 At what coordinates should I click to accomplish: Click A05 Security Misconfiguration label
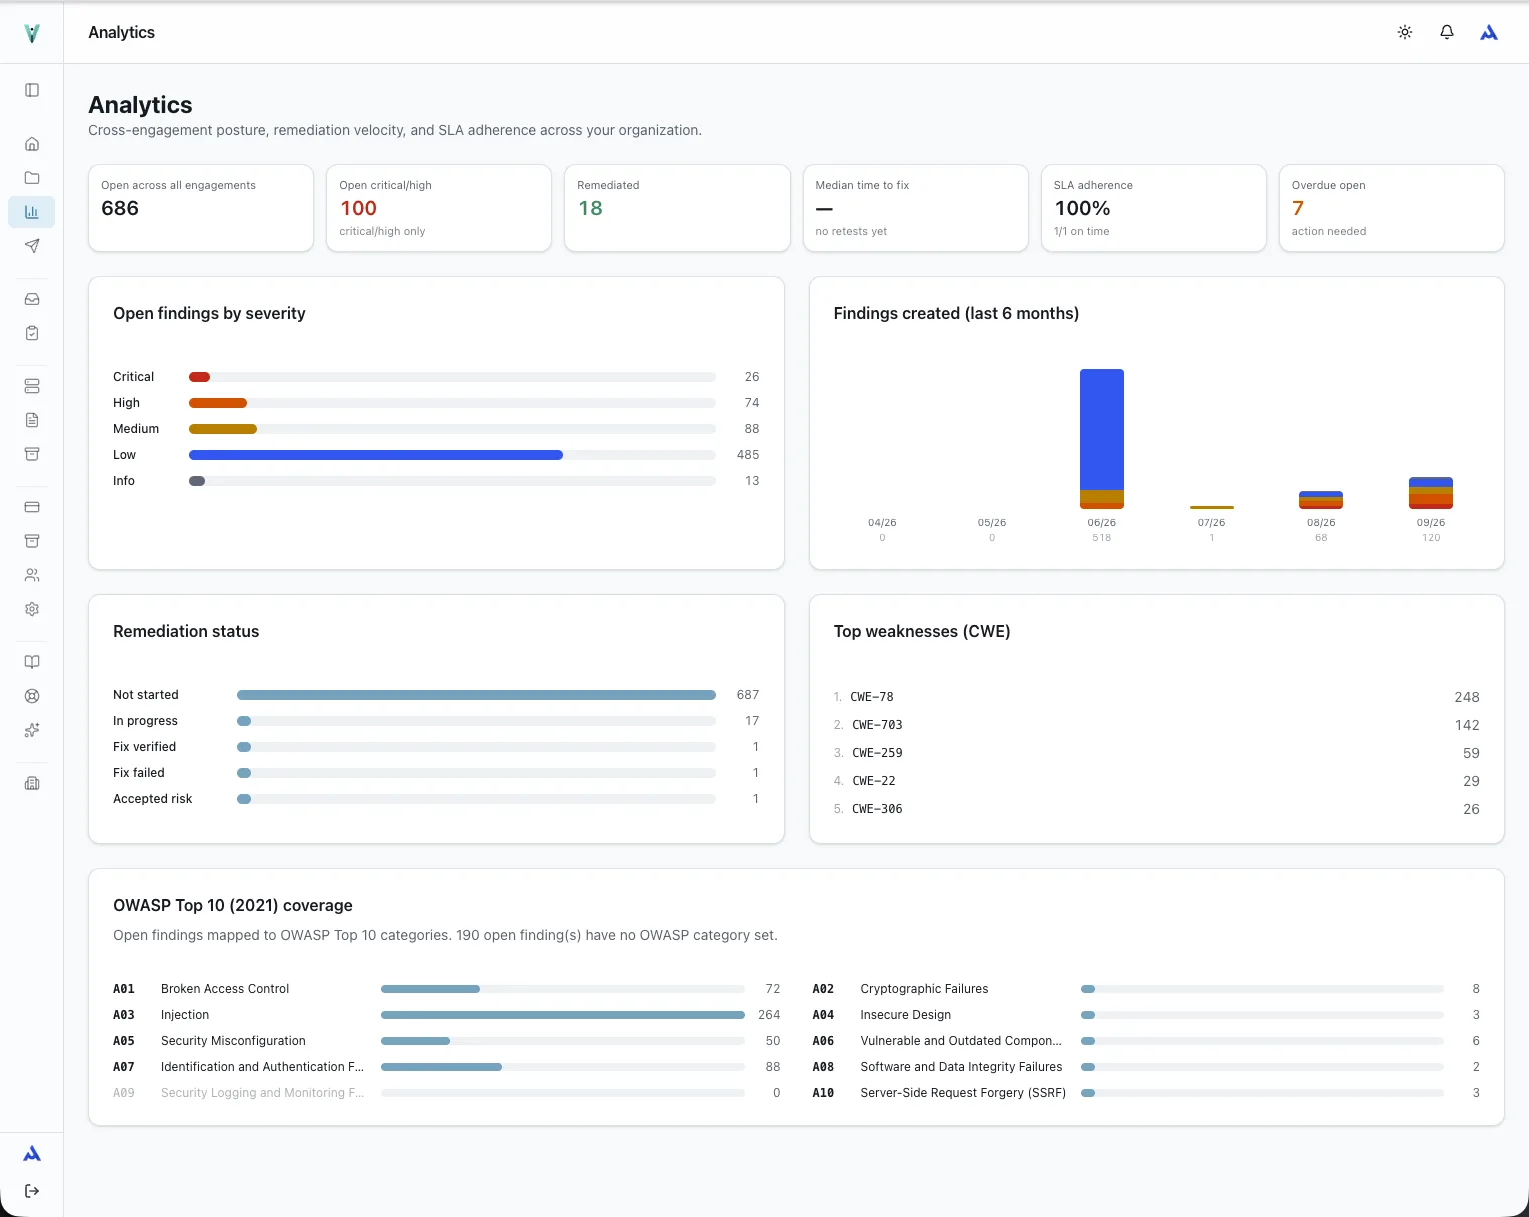coord(233,1041)
